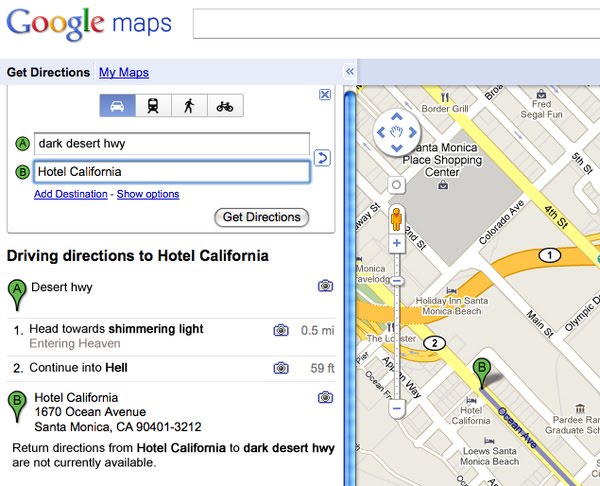Screen dimensions: 600x486
Task: Swap start and end points arrow
Action: point(322,158)
